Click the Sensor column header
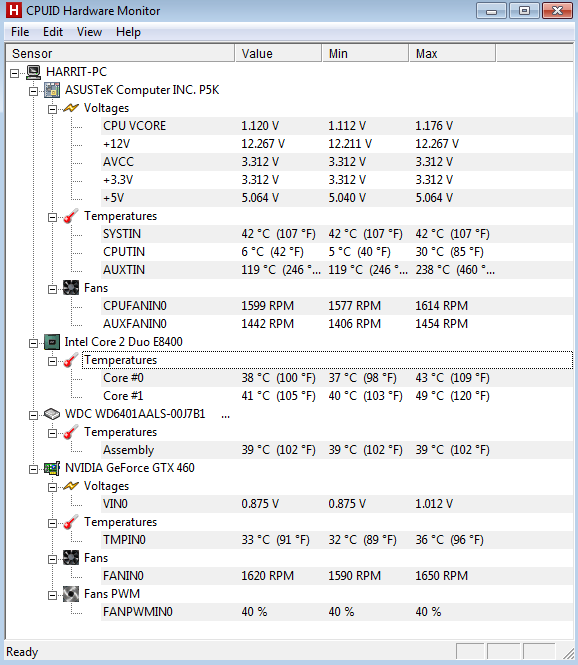The image size is (578, 665). tap(120, 54)
